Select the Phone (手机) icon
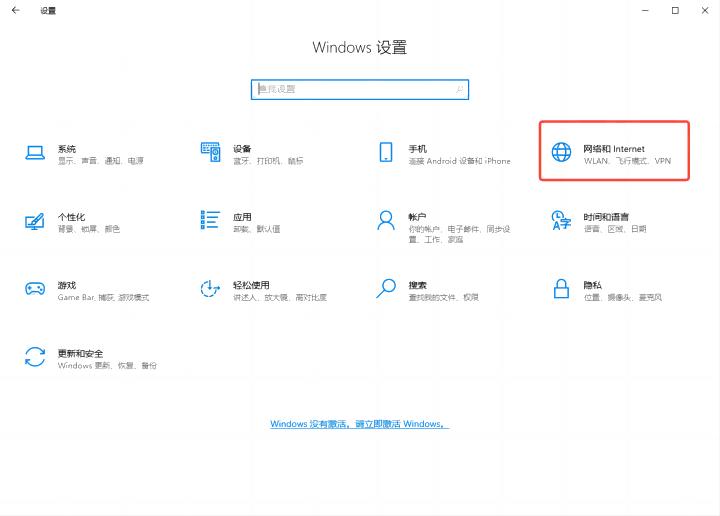Screen dimensions: 720x516 coord(386,152)
